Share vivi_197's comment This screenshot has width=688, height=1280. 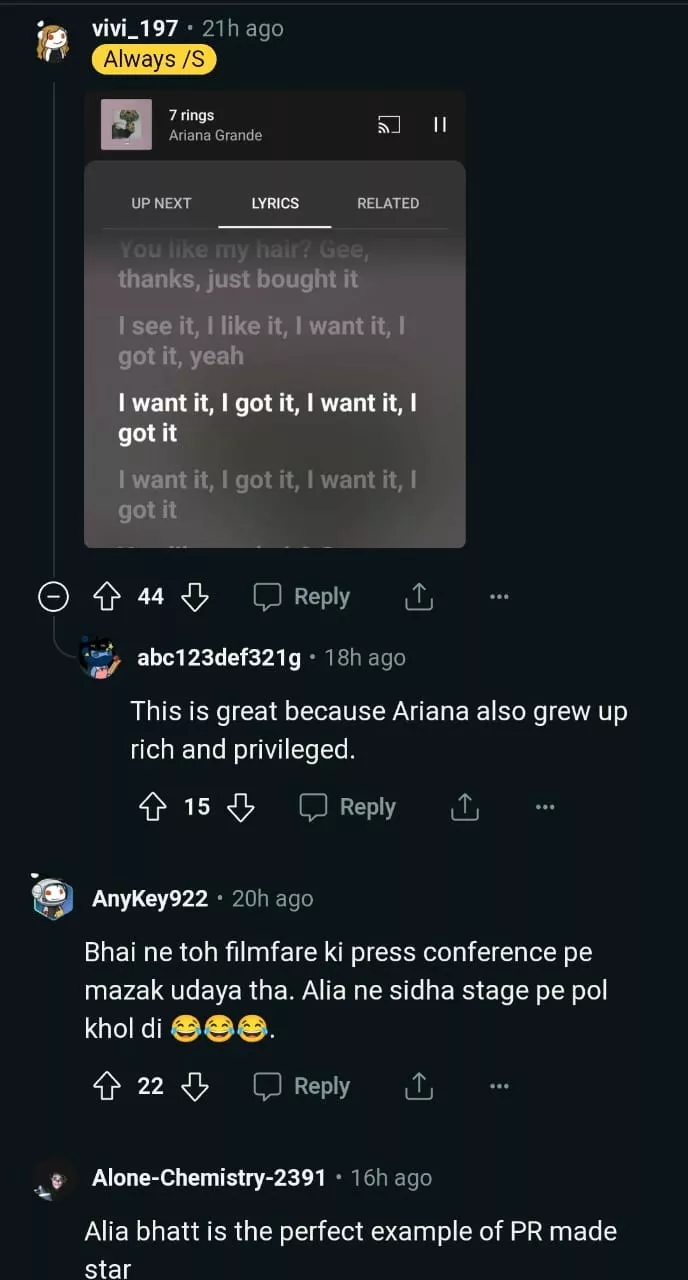click(x=419, y=597)
